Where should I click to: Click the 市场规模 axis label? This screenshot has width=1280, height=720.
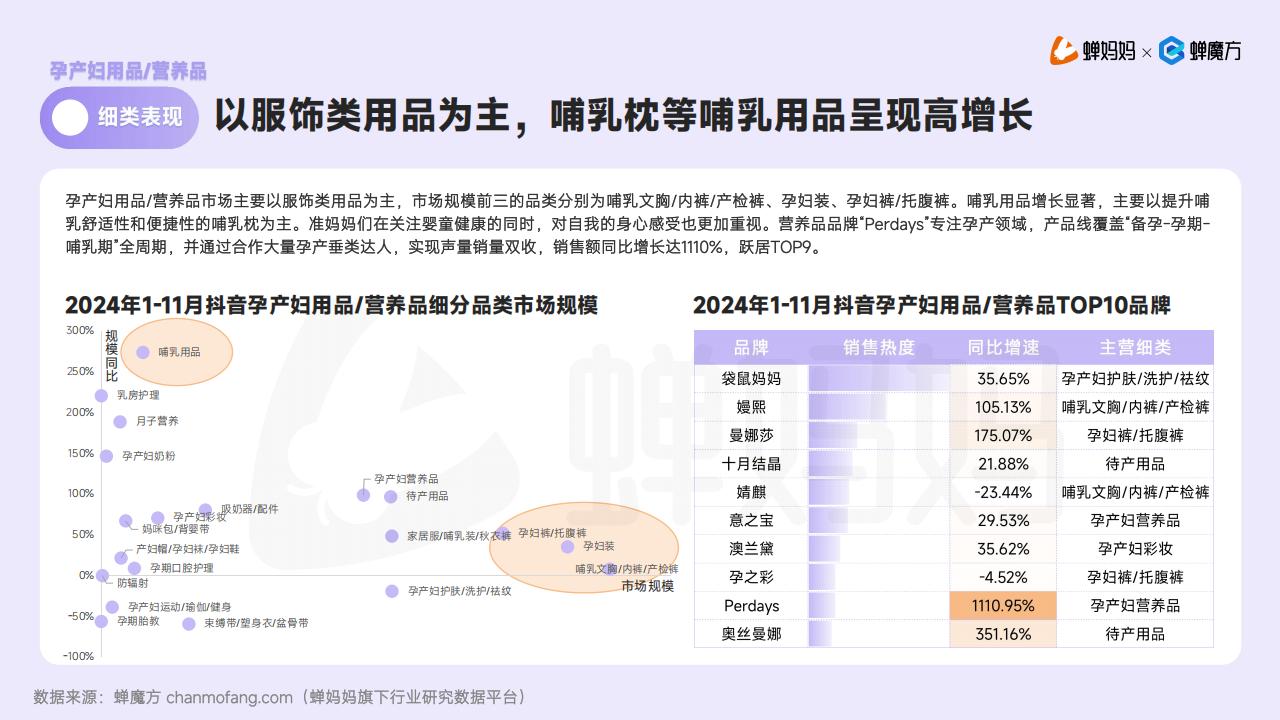pos(647,586)
